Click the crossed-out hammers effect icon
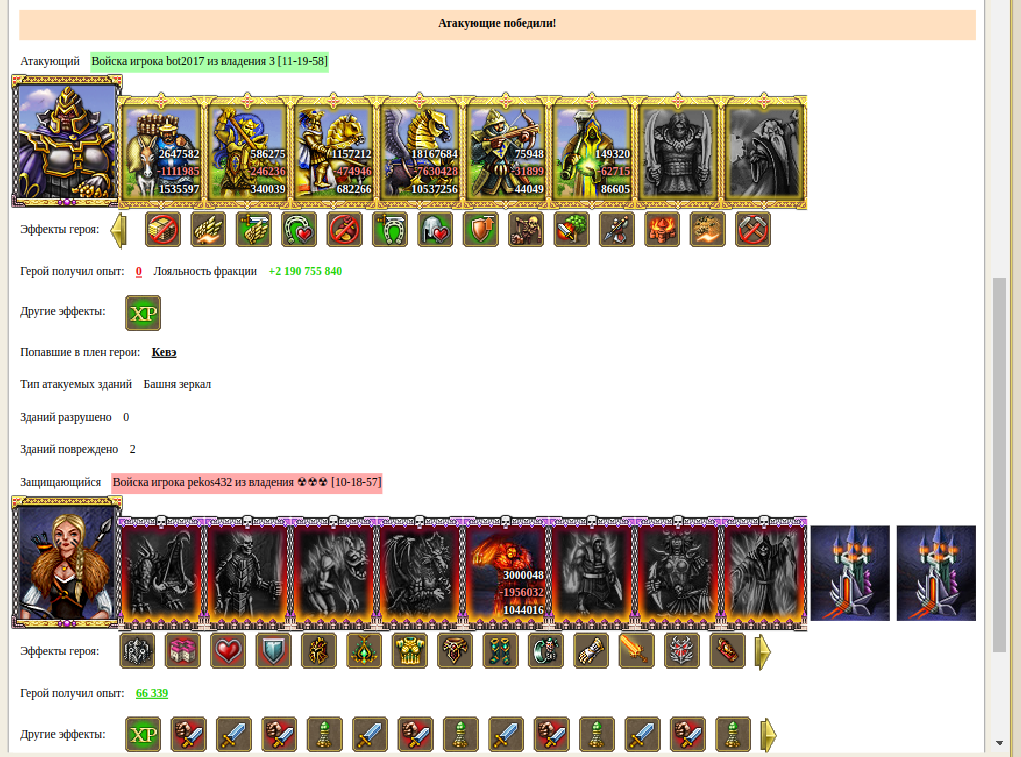 click(753, 229)
